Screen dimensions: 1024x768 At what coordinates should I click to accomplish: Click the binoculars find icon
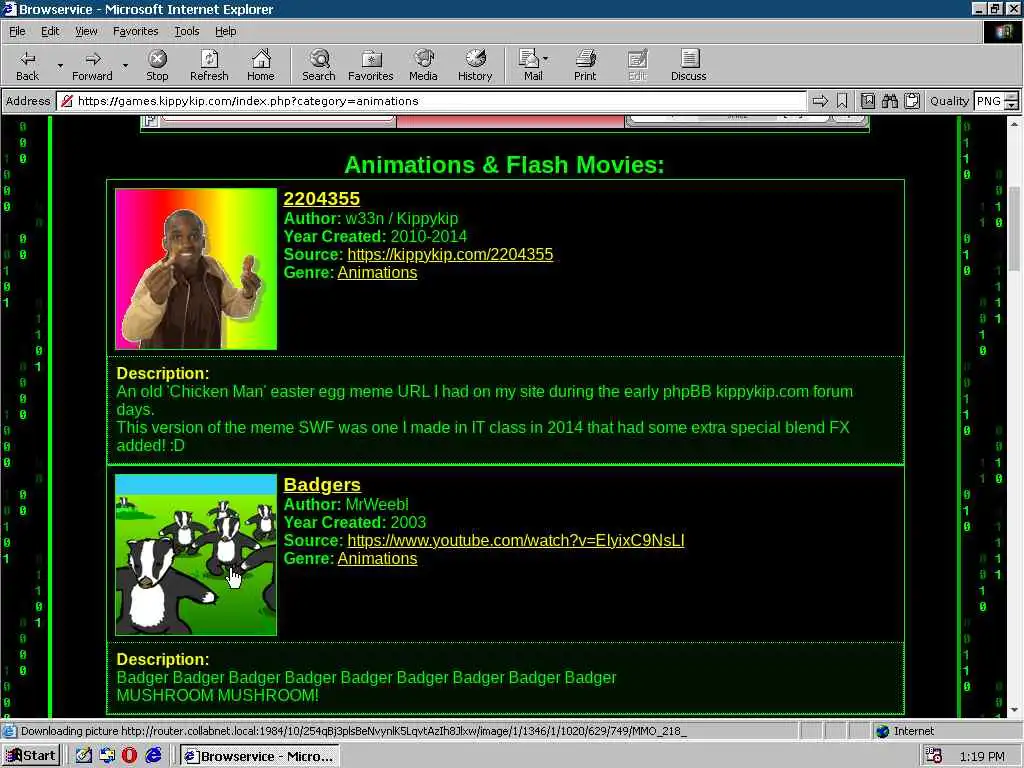coord(889,101)
